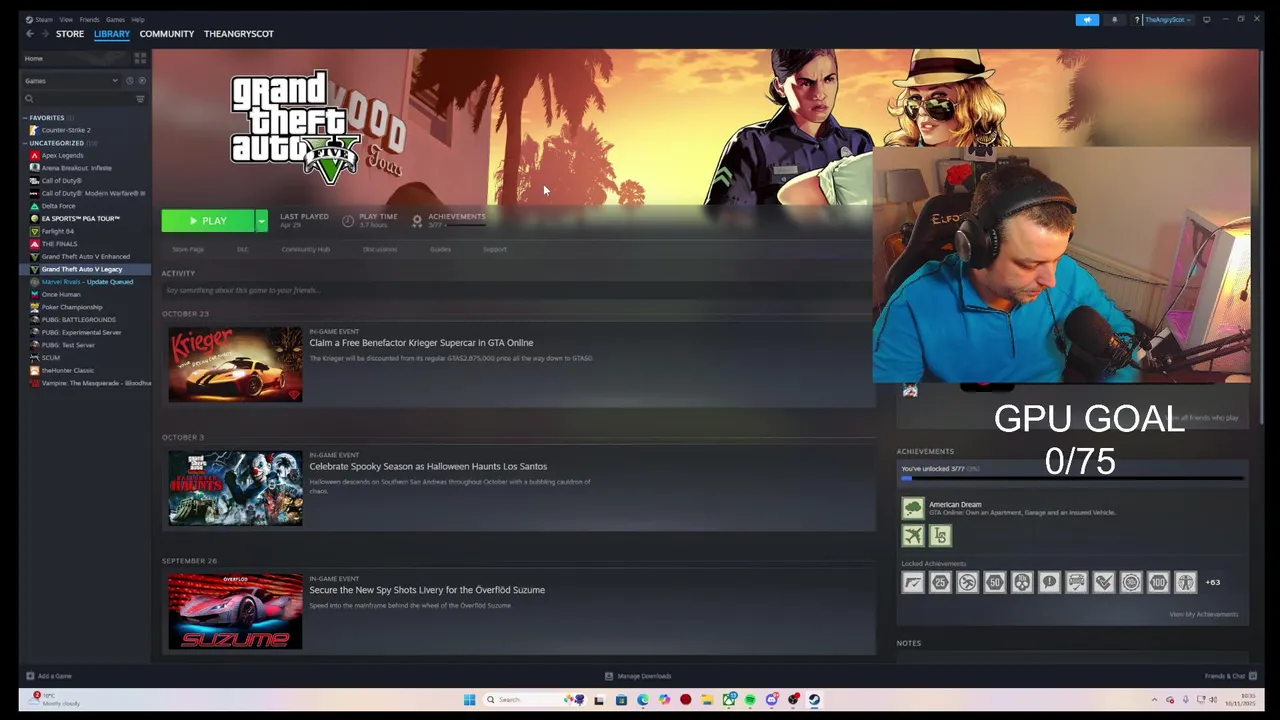Open the Krieger Supercar event thumbnail

click(x=235, y=365)
